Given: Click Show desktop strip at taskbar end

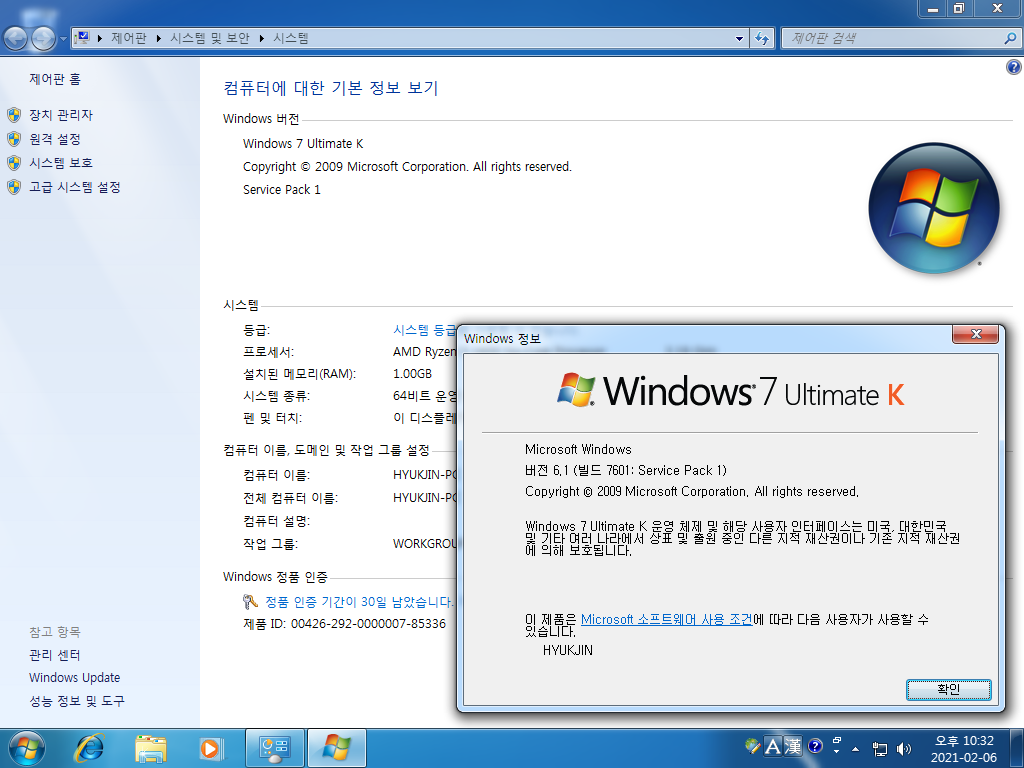Looking at the screenshot, I should (1017, 748).
